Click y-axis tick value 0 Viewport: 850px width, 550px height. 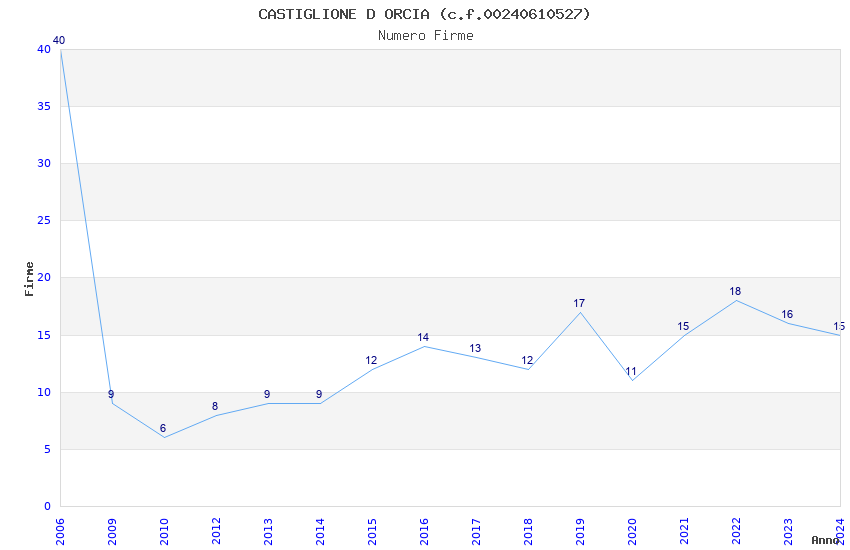(x=48, y=506)
